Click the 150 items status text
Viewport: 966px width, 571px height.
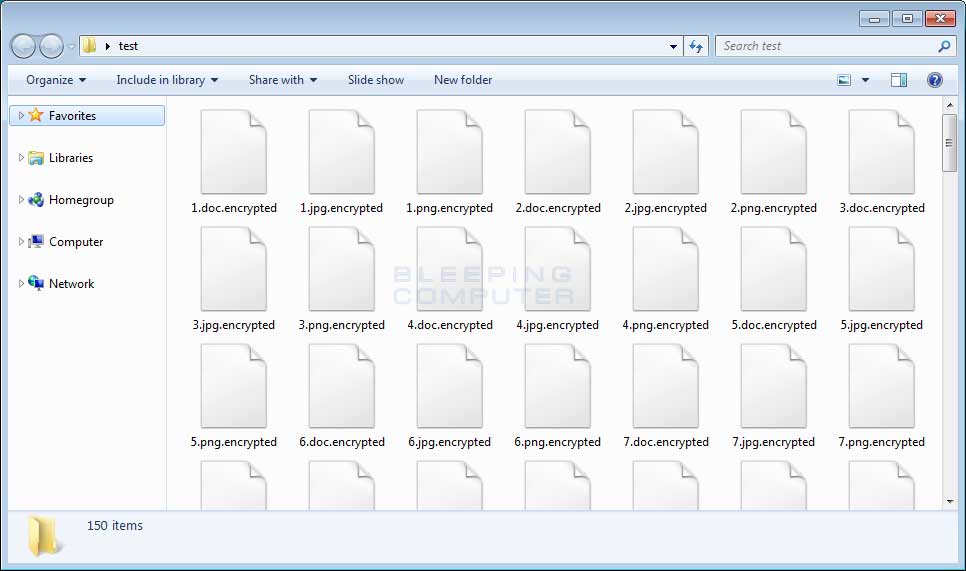tap(115, 525)
